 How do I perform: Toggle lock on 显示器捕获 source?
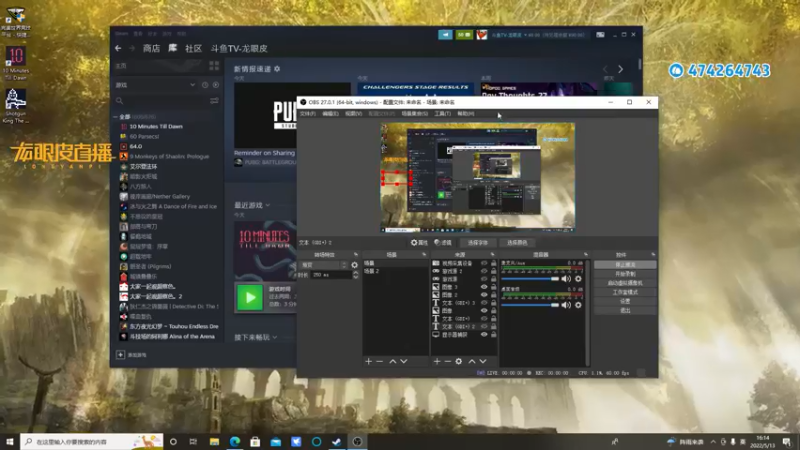pos(493,335)
